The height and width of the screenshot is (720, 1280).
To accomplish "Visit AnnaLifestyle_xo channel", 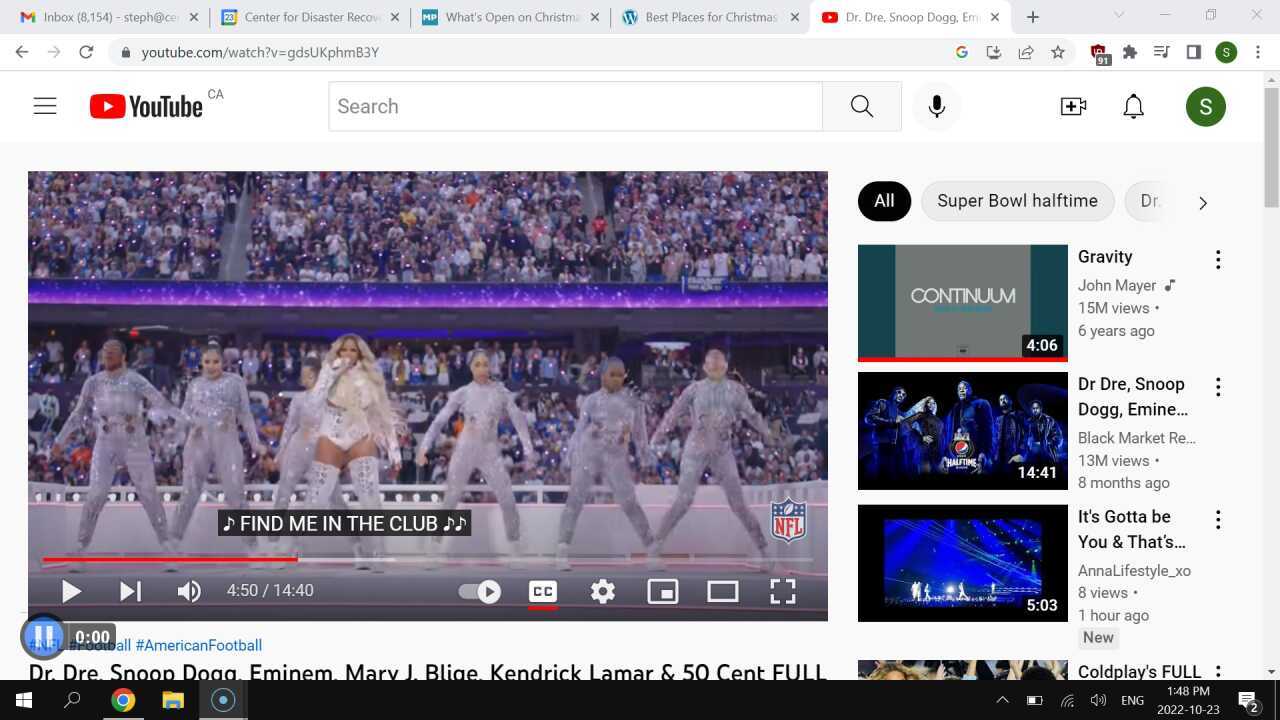I will [x=1134, y=571].
